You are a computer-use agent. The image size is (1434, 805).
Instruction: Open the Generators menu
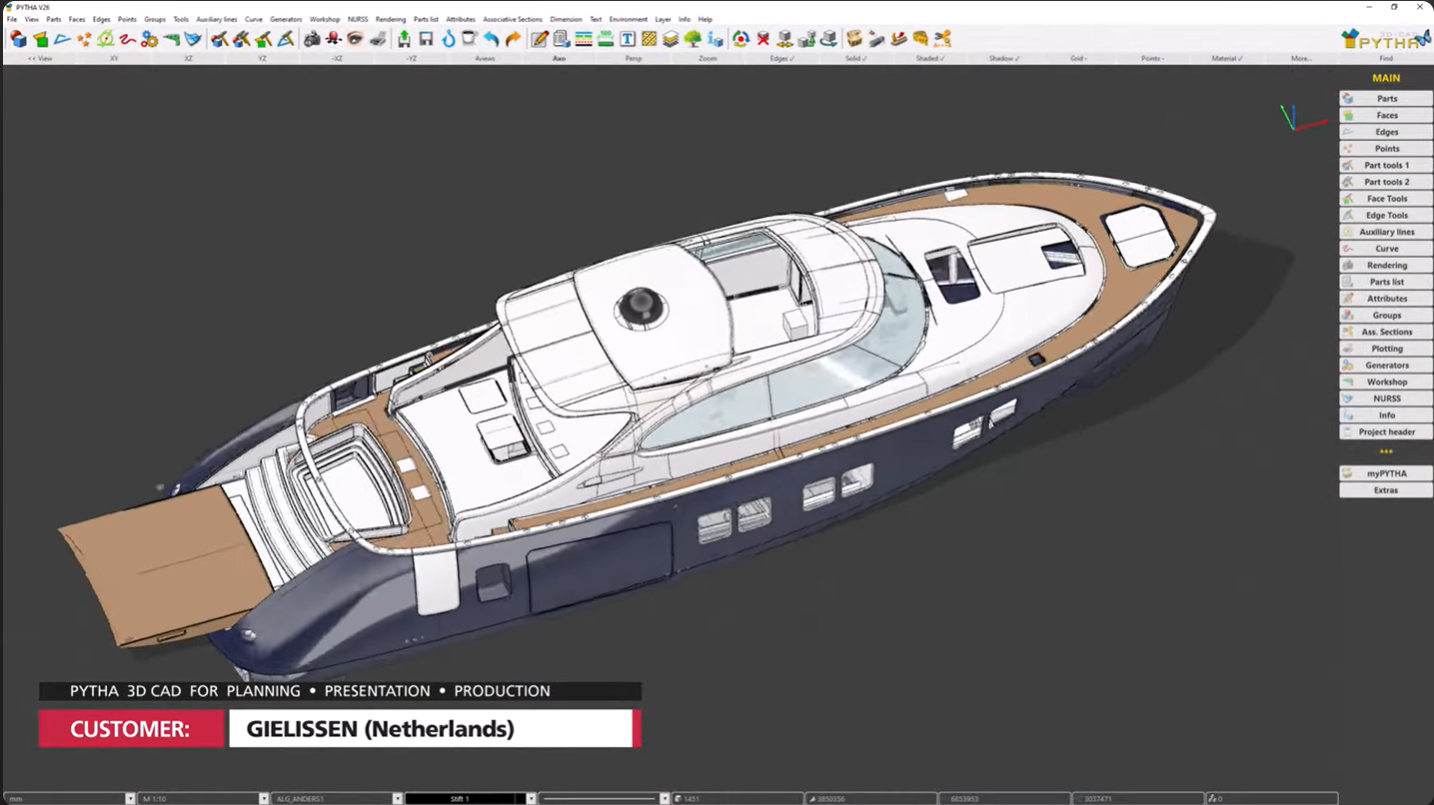pyautogui.click(x=286, y=19)
